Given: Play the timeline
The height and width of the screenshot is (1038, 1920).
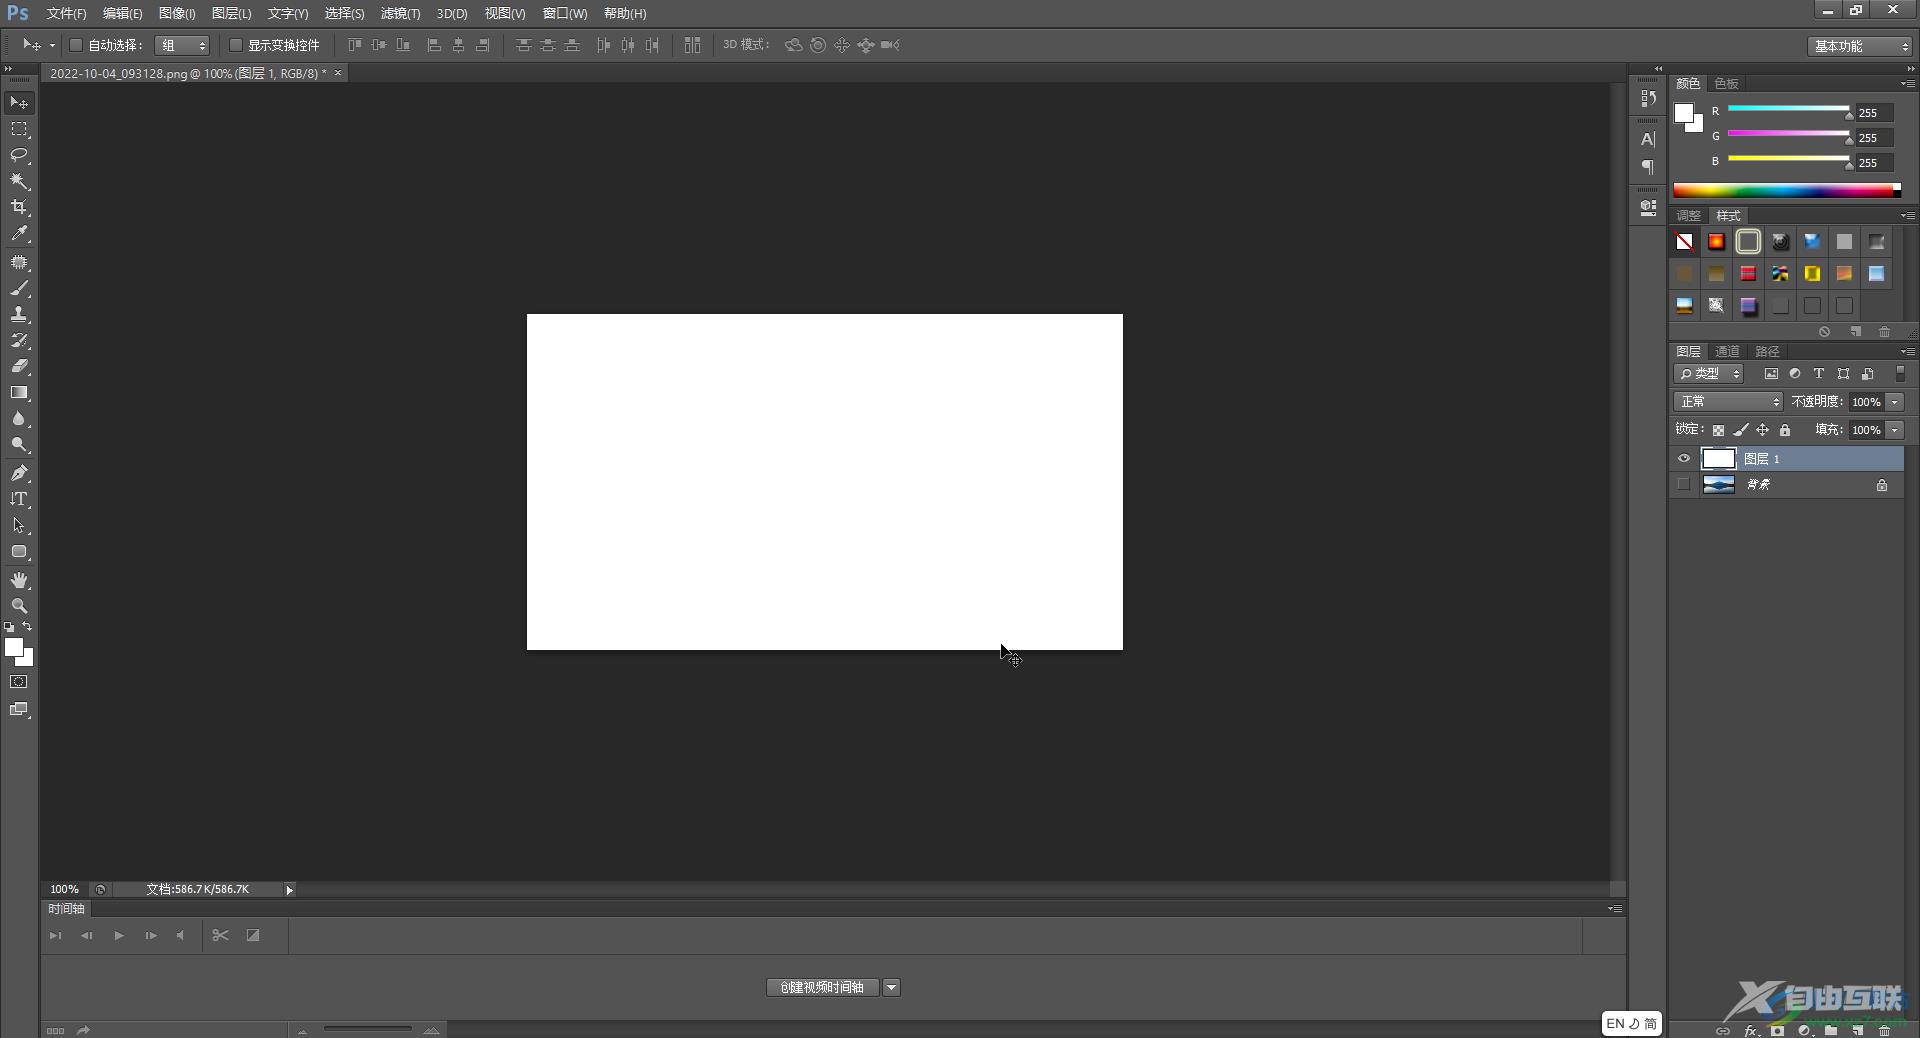Looking at the screenshot, I should (119, 936).
